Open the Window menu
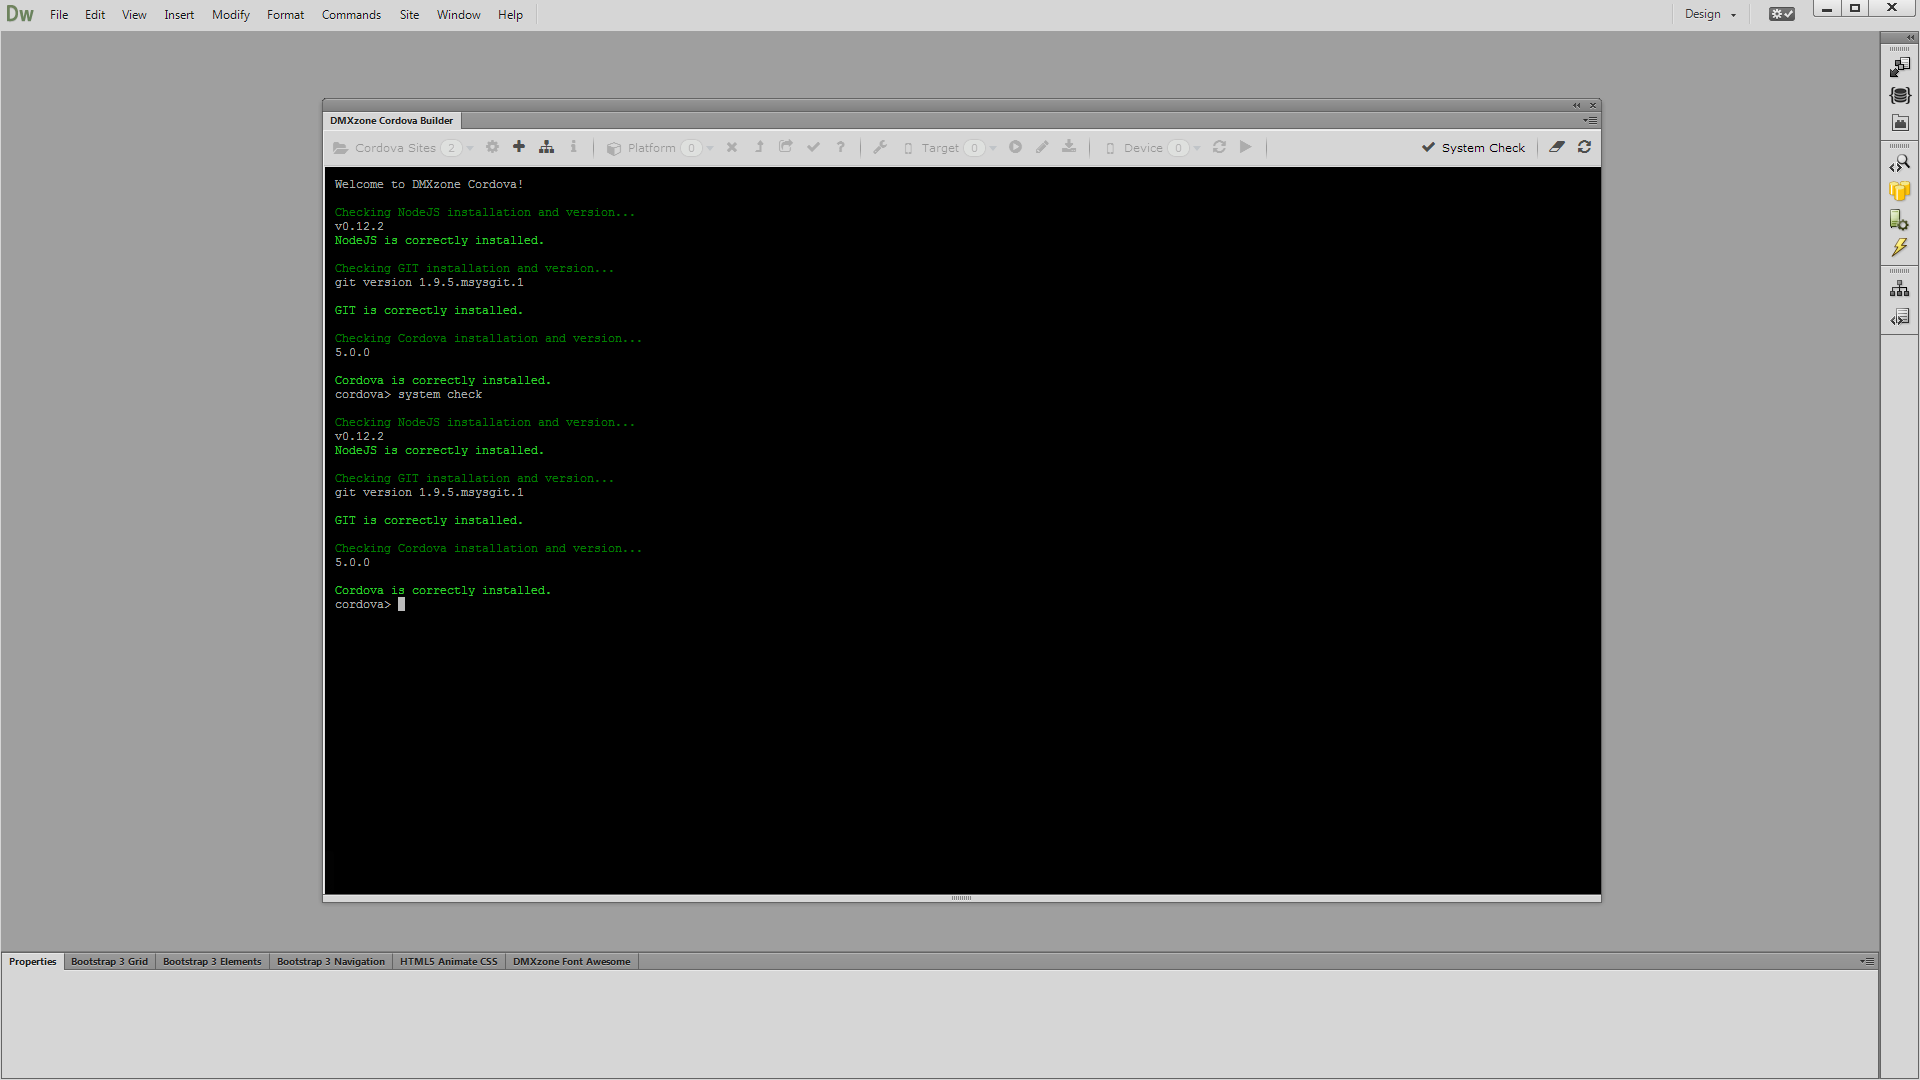Viewport: 1920px width, 1080px height. tap(458, 14)
